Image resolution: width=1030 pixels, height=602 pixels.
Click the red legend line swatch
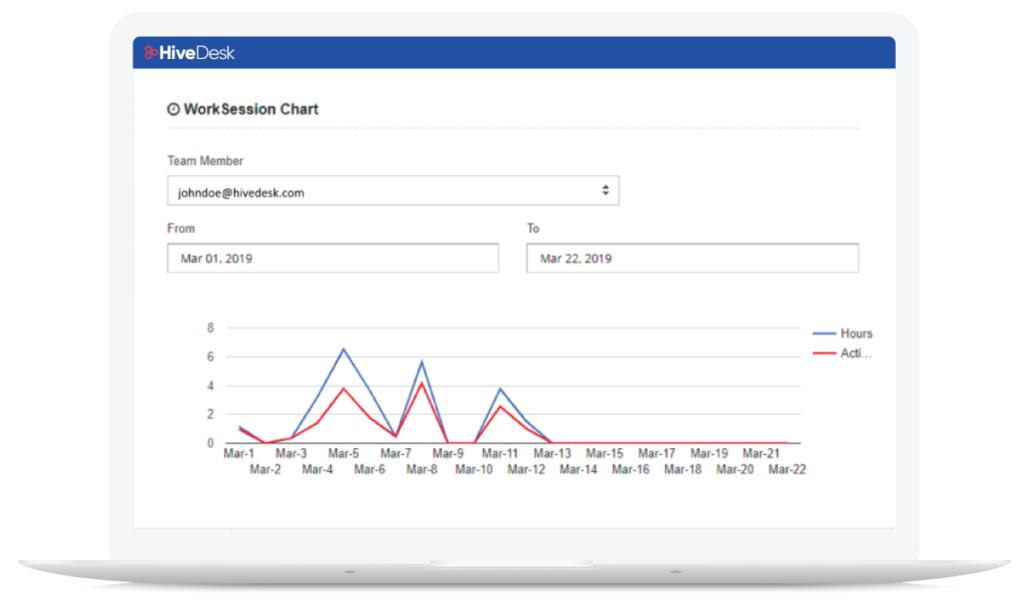click(824, 354)
